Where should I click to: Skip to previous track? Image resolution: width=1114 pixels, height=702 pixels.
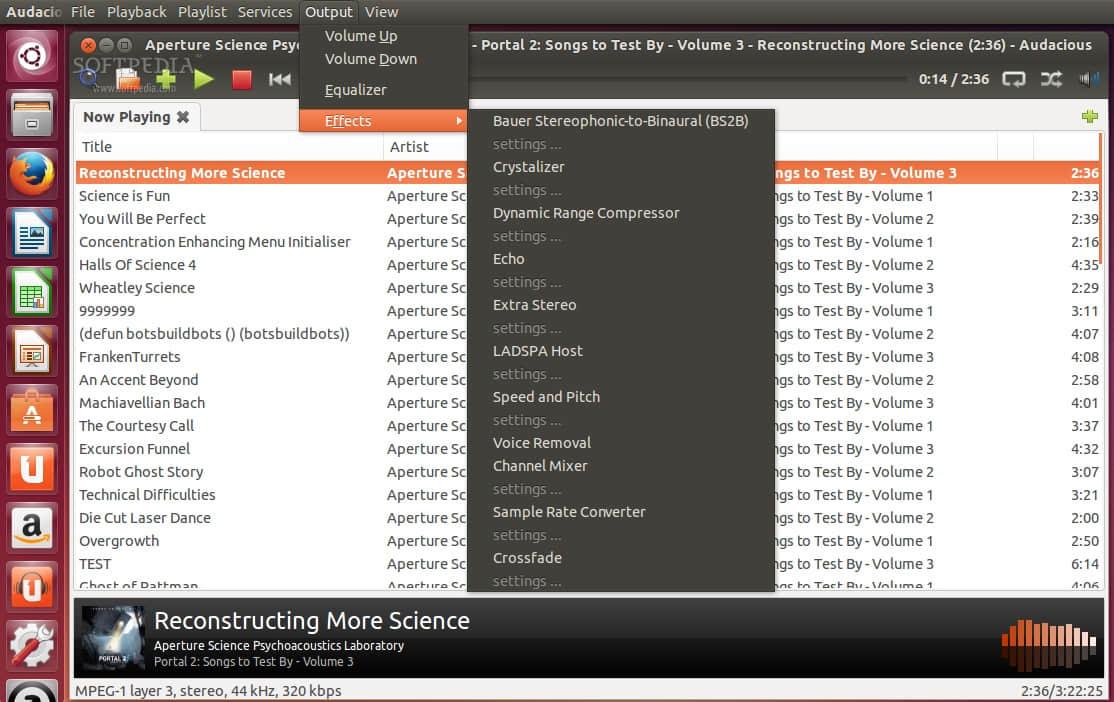(x=280, y=79)
